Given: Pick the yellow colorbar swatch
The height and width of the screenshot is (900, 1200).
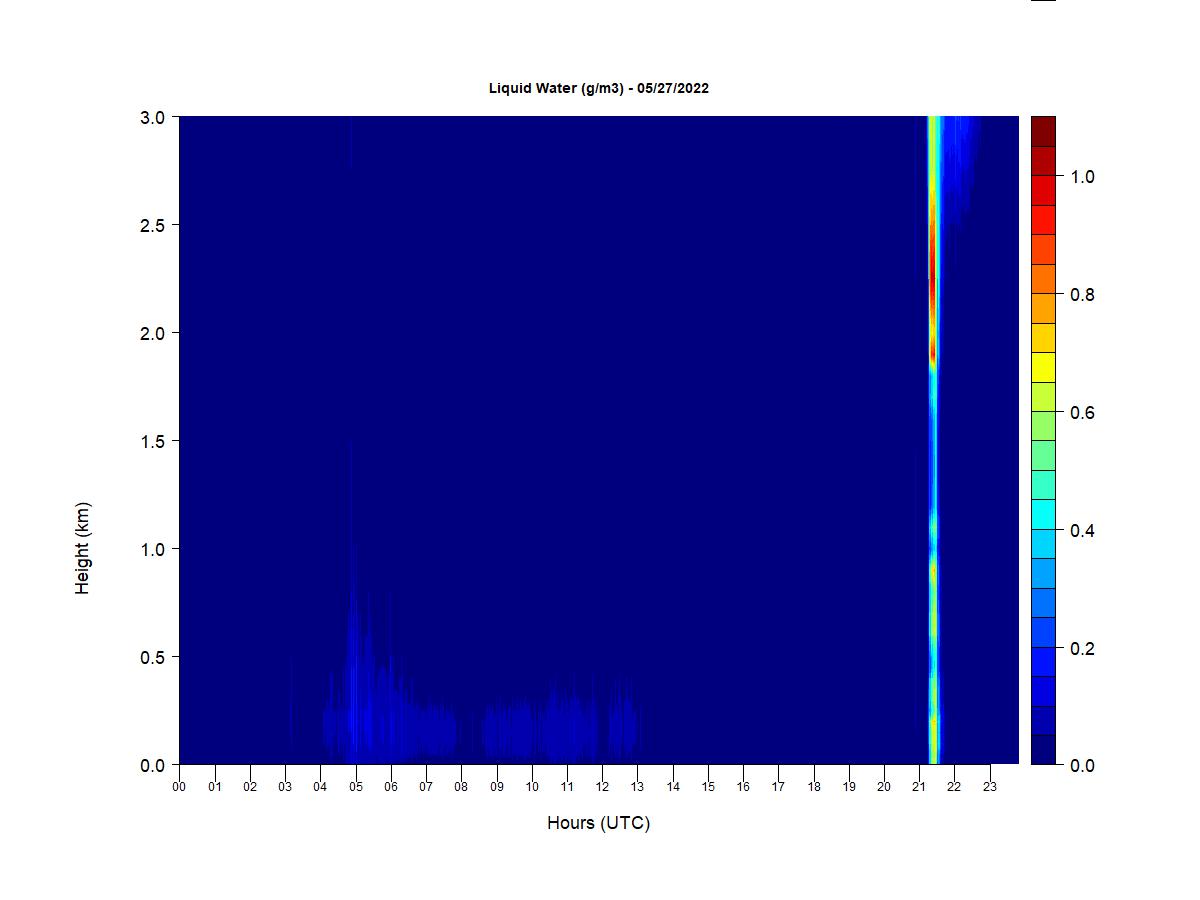Looking at the screenshot, I should click(x=1043, y=368).
